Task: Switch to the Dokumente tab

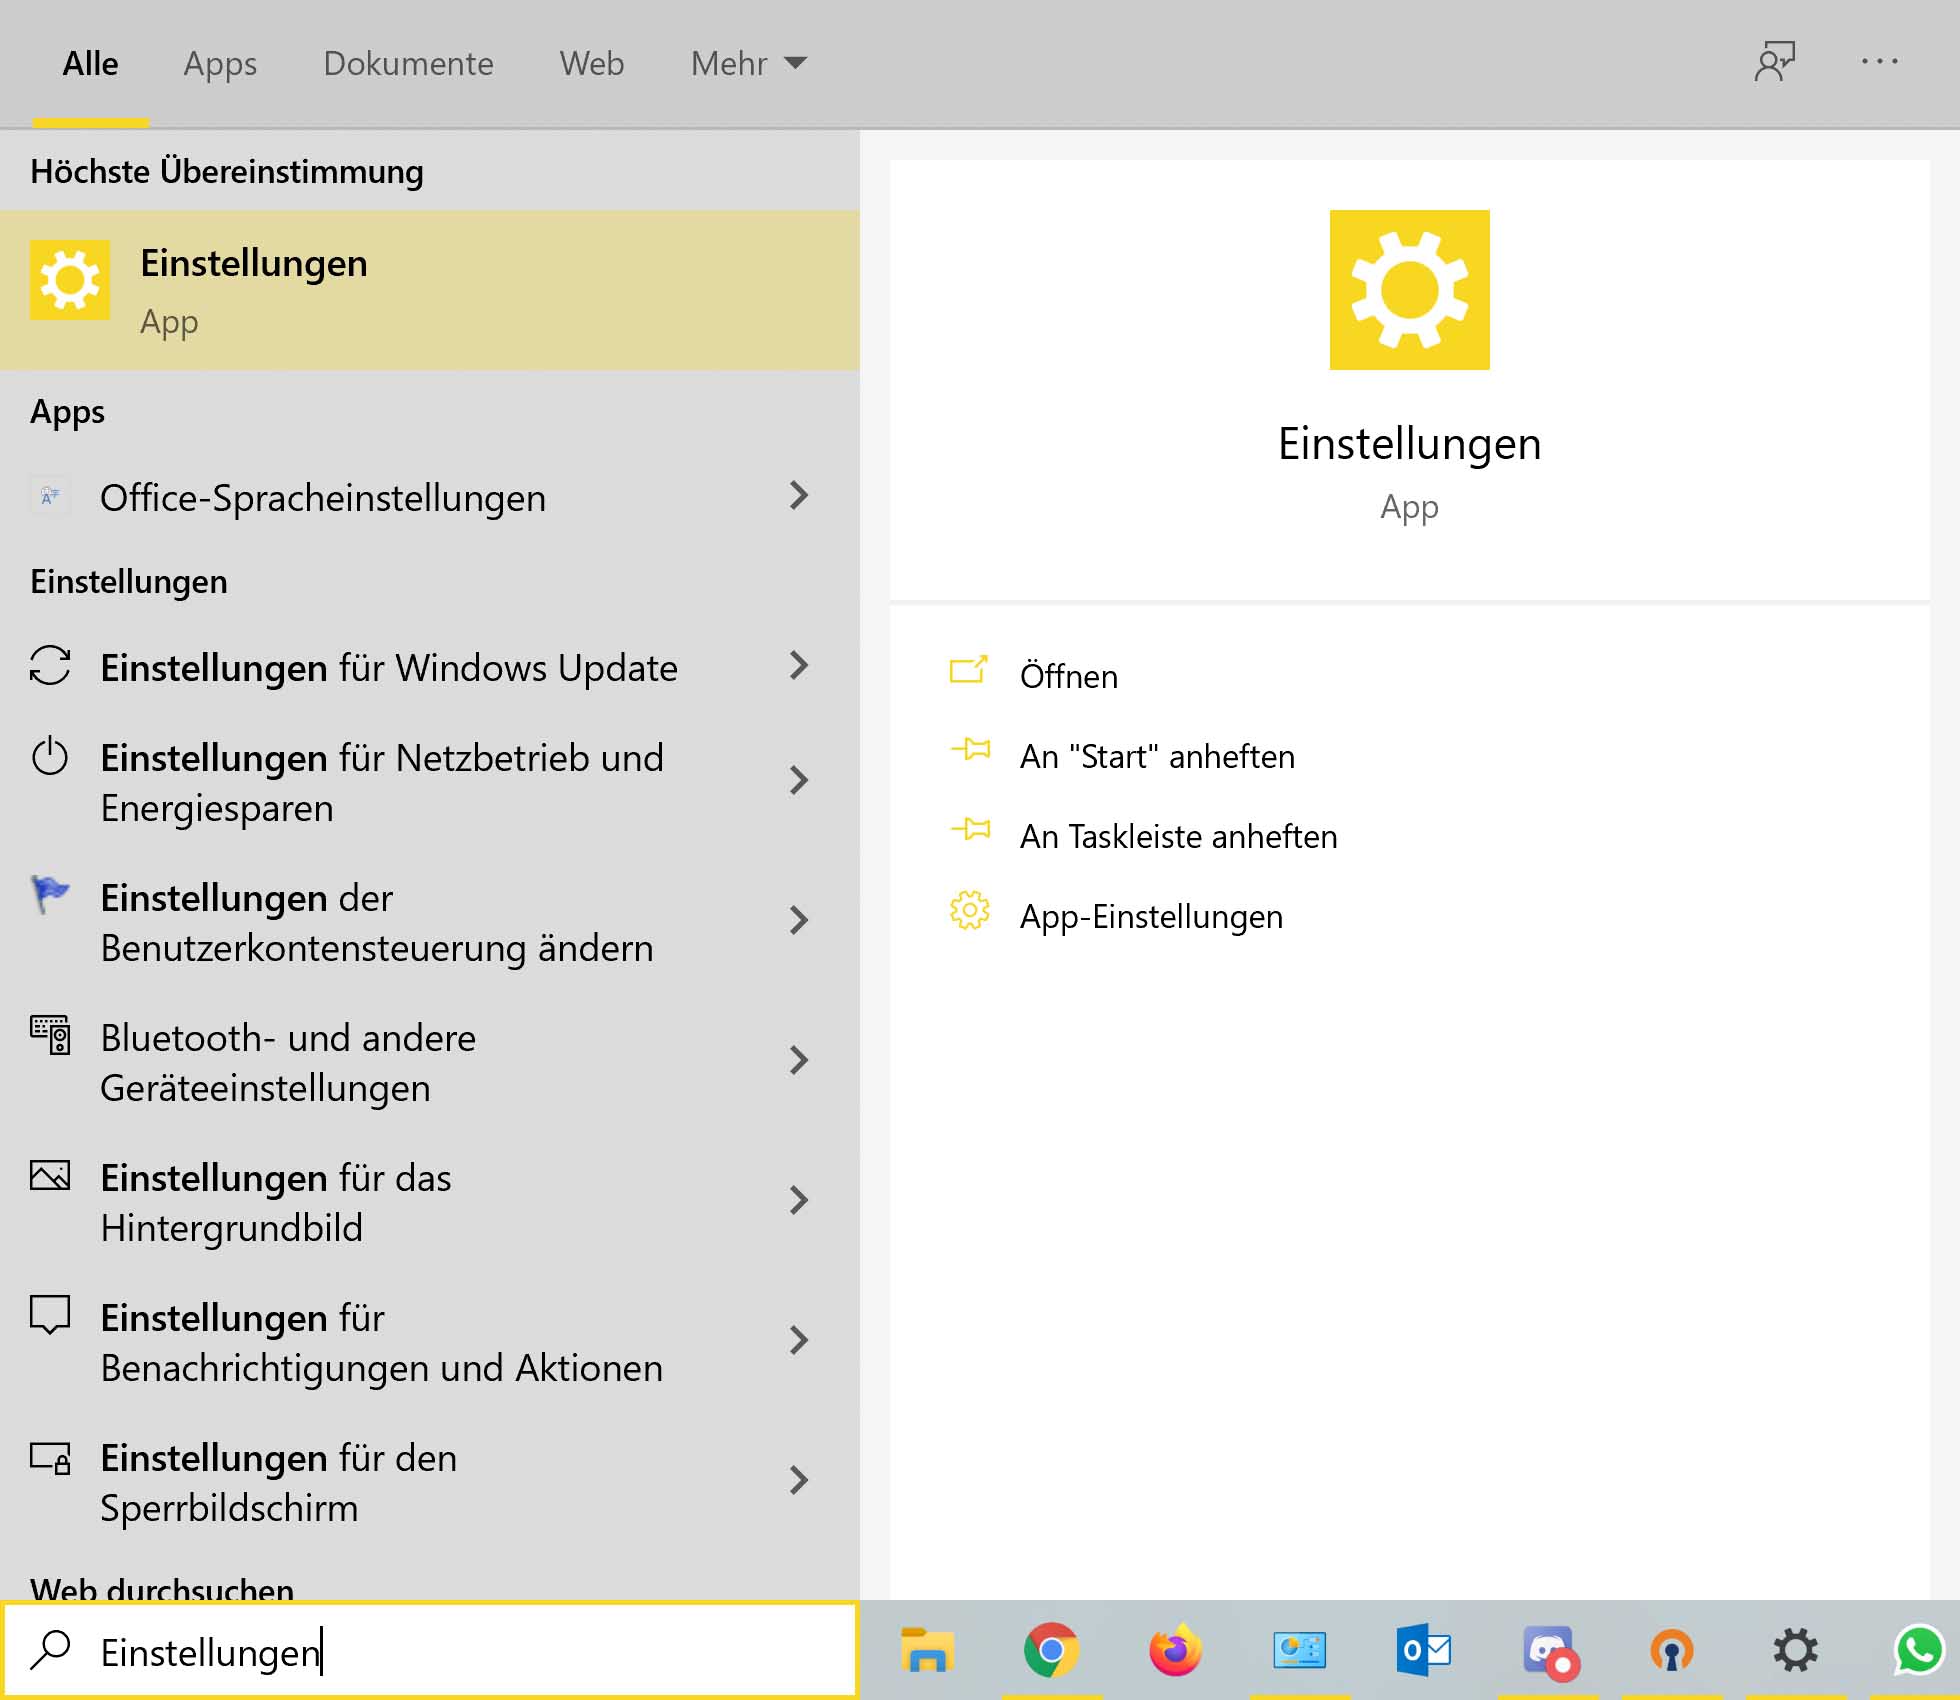Action: click(x=408, y=63)
